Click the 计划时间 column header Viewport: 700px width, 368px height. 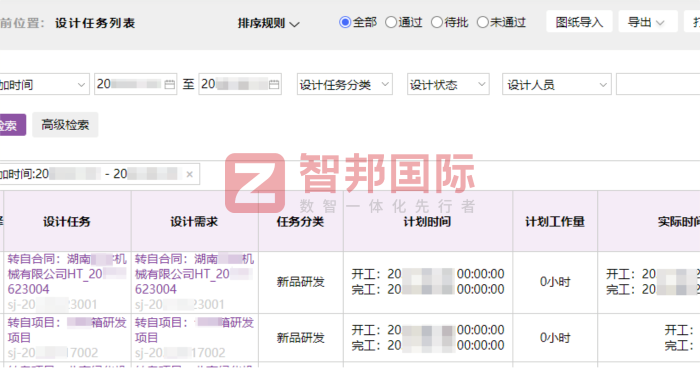[428, 222]
